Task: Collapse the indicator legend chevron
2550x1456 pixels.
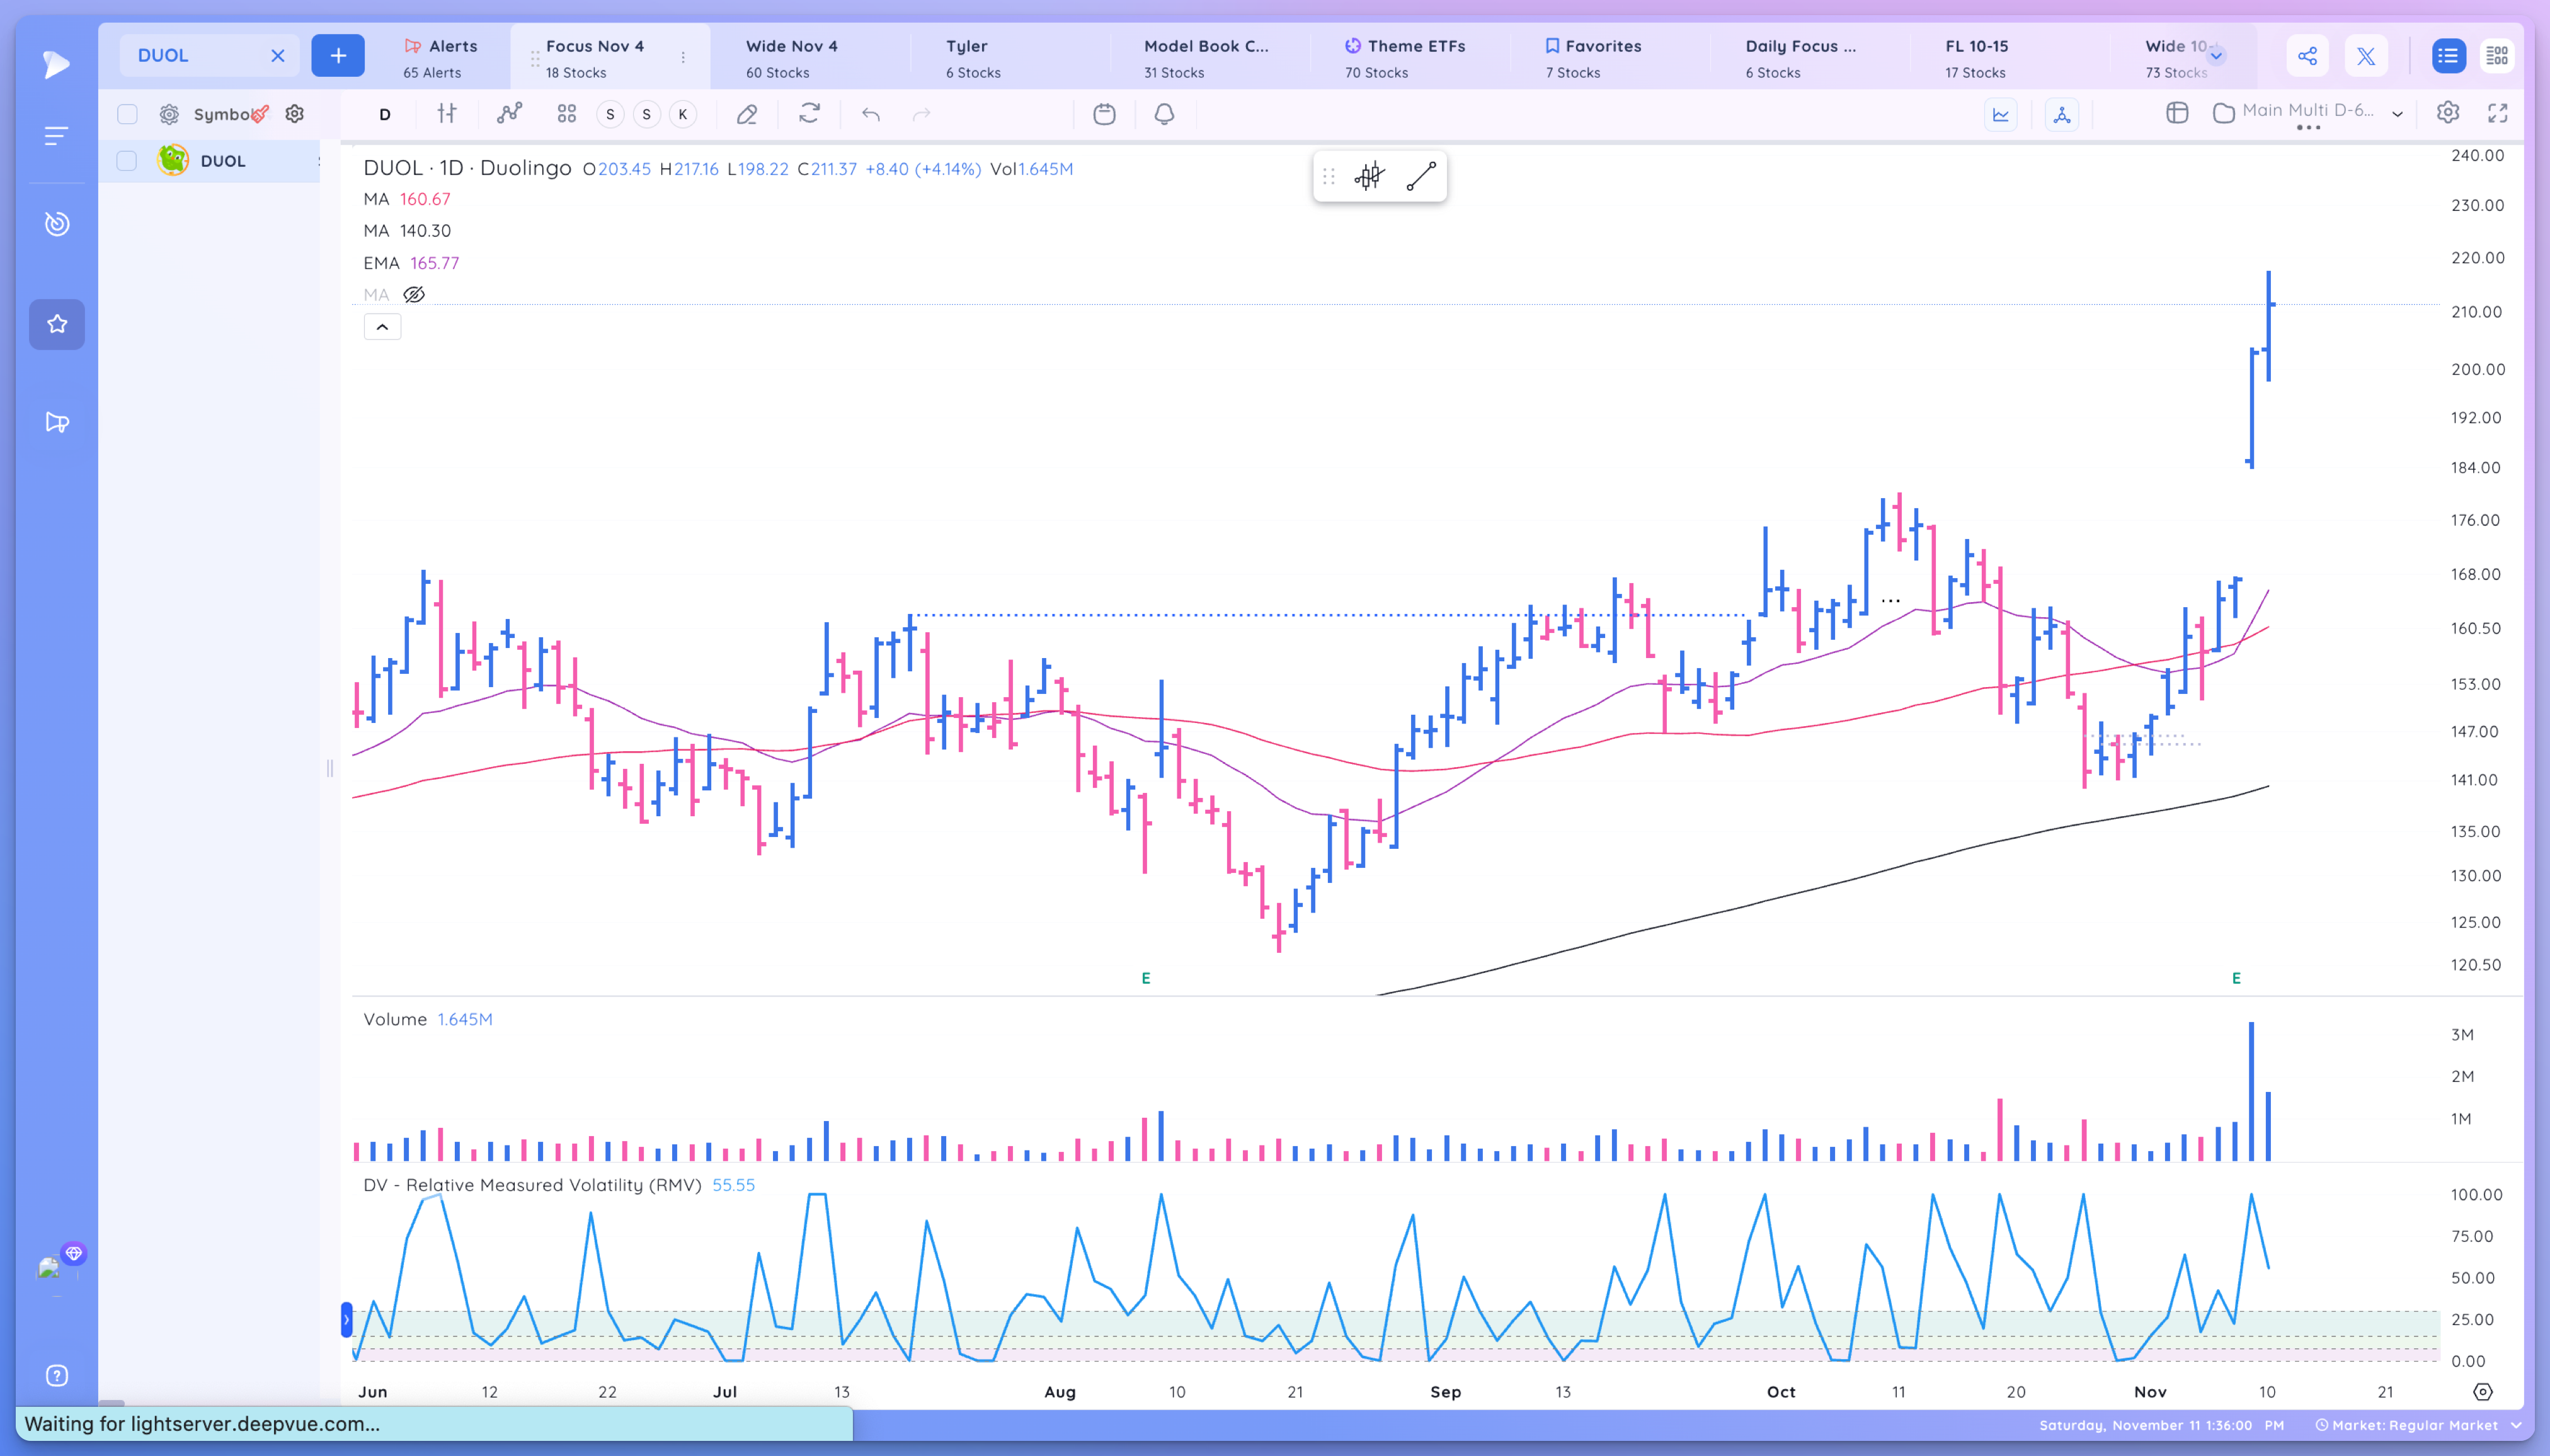Action: coord(382,327)
